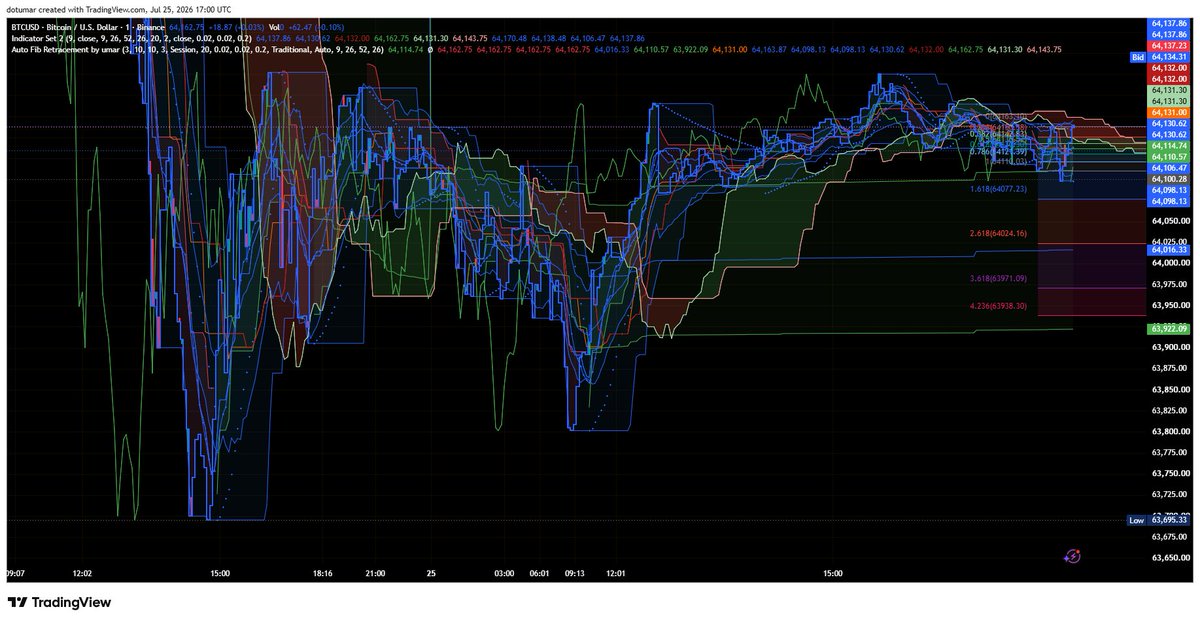Click the 2.618(64024.16) Fibonacci level label
The height and width of the screenshot is (622, 1200).
click(1000, 233)
